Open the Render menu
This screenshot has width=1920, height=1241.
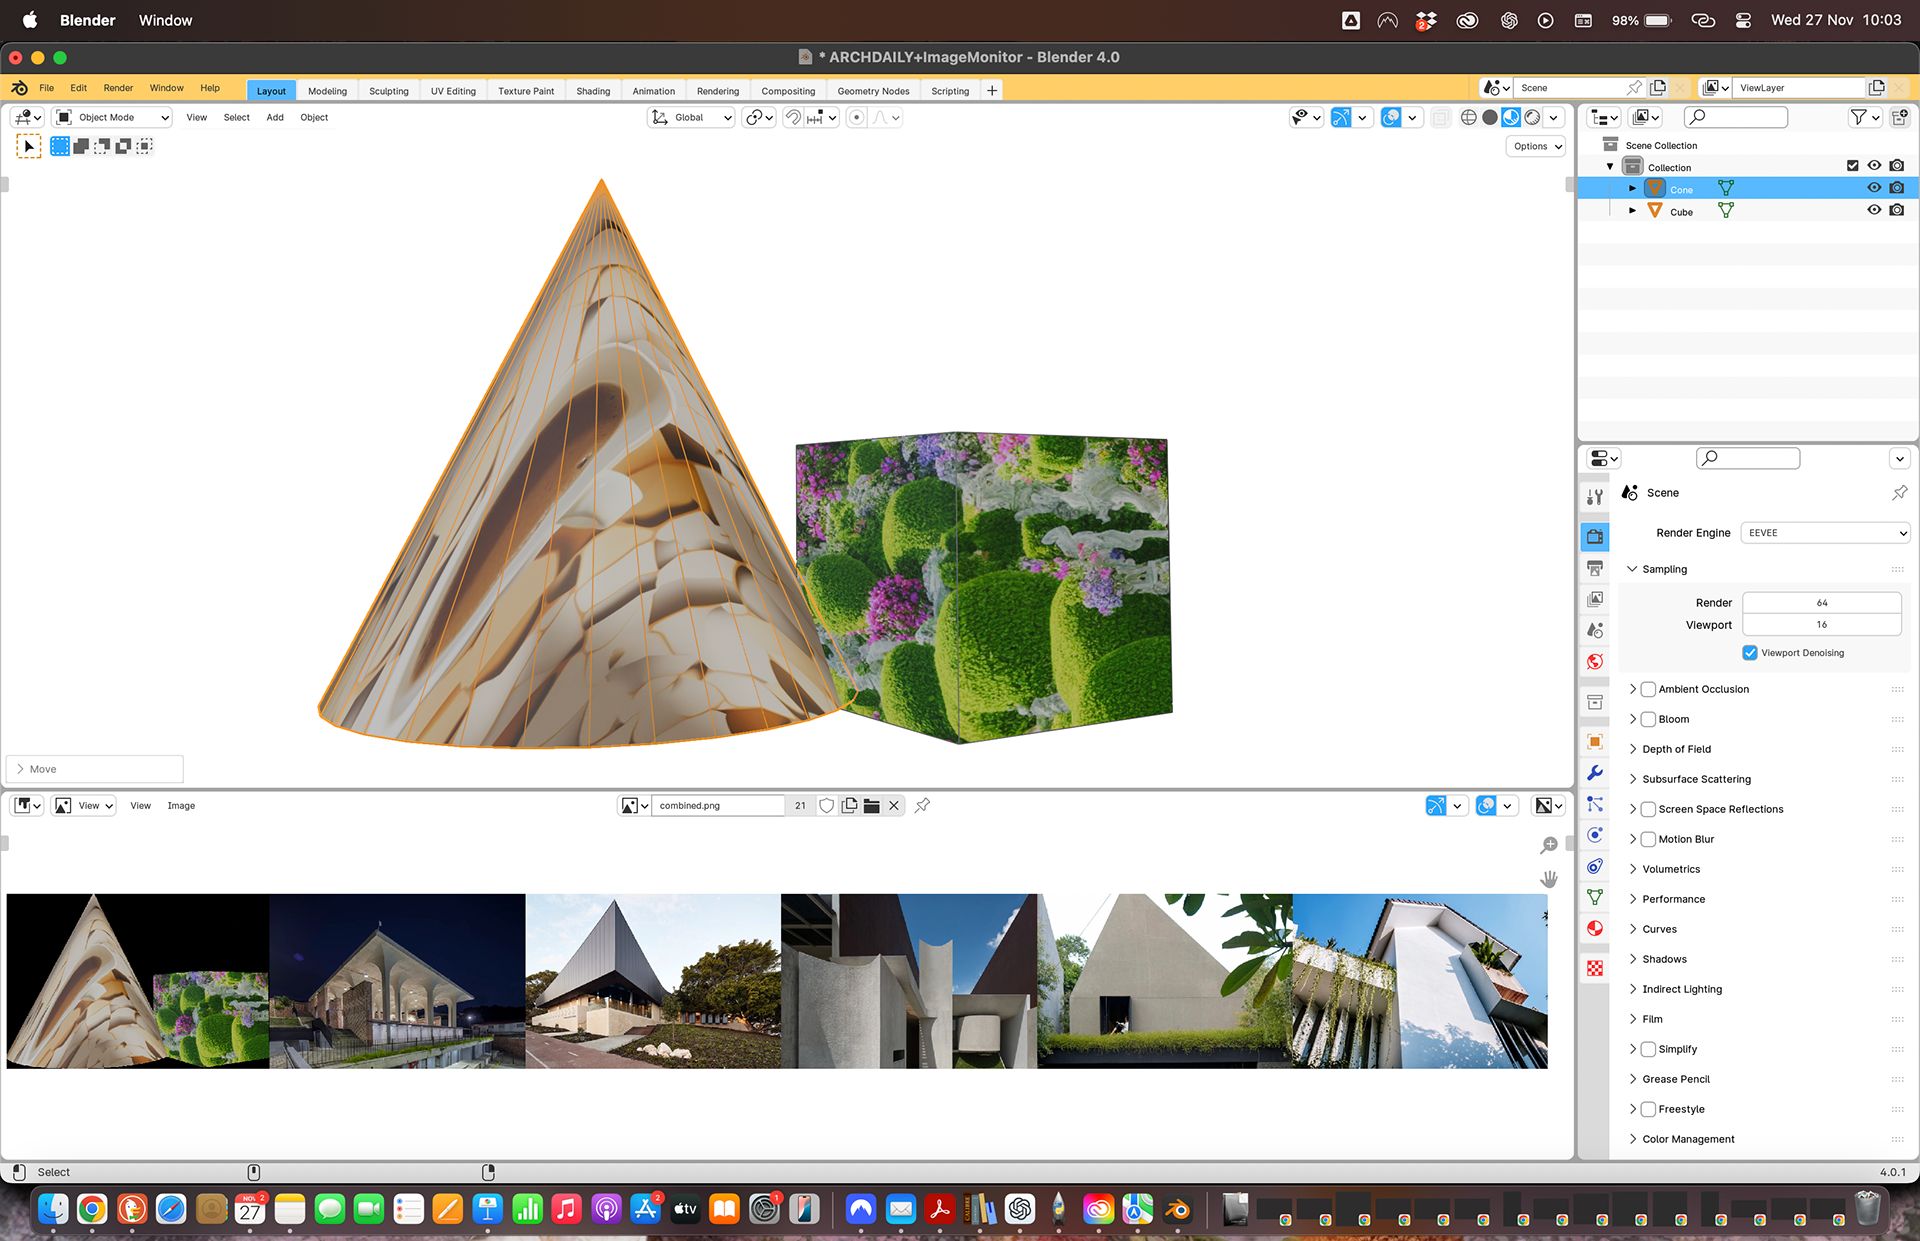118,88
